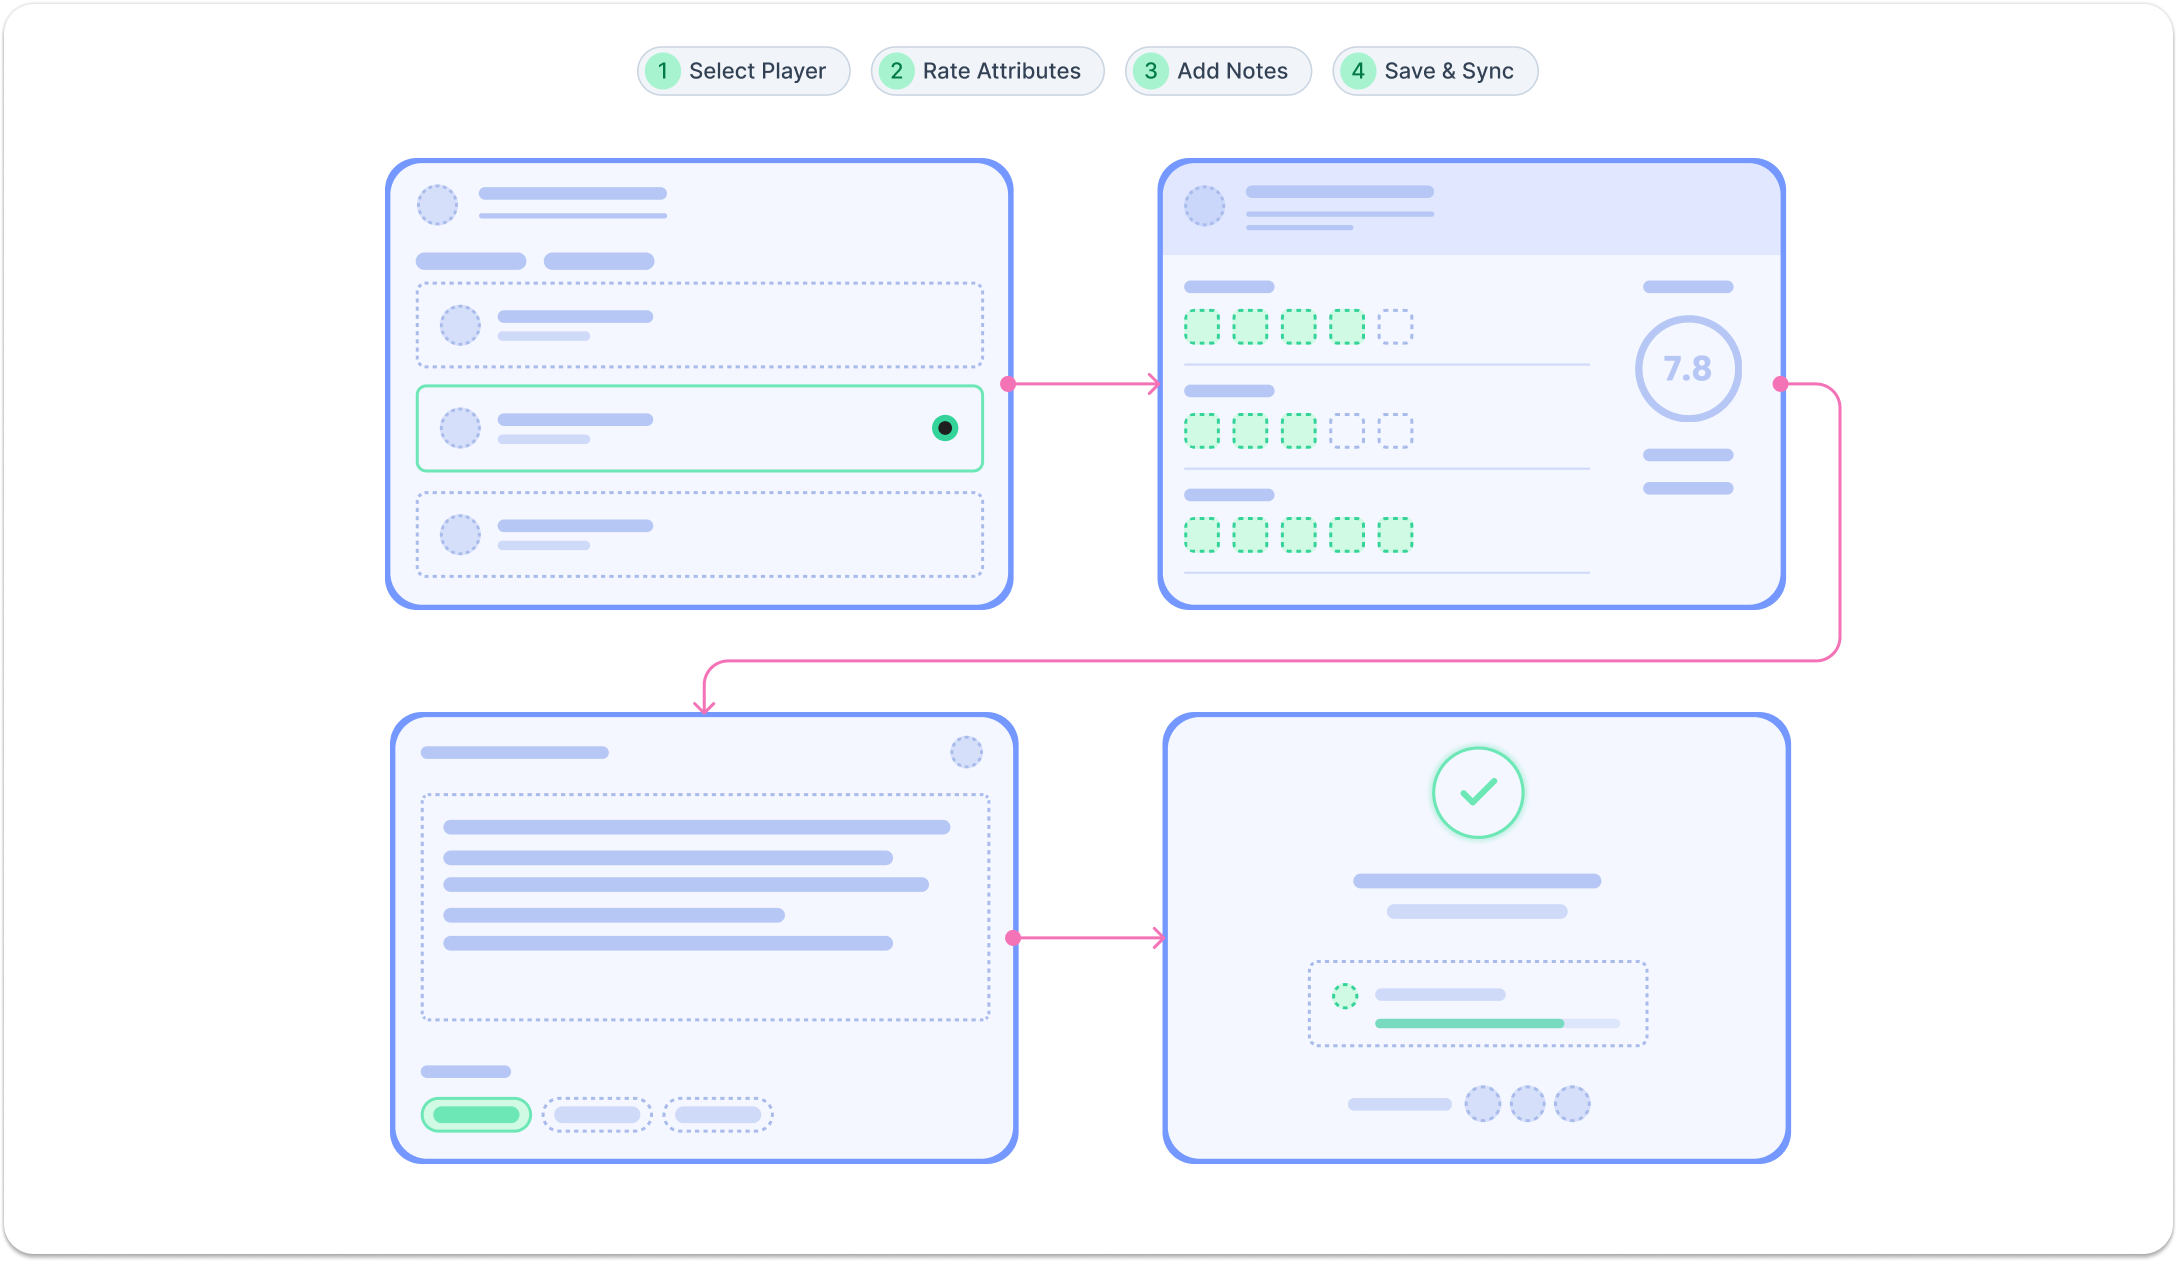Select the radio button on the highlighted player row
This screenshot has width=2177, height=1262.
tap(944, 428)
